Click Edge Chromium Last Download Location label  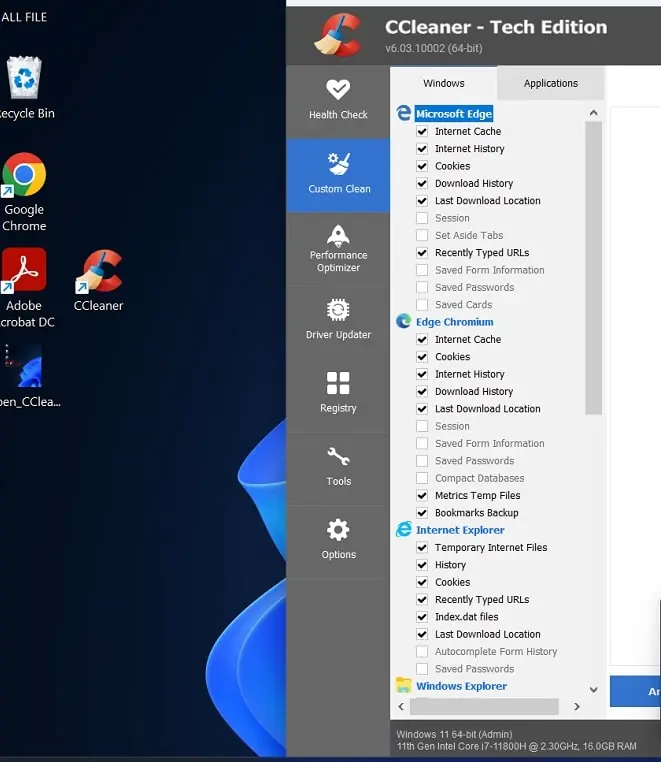coord(487,409)
